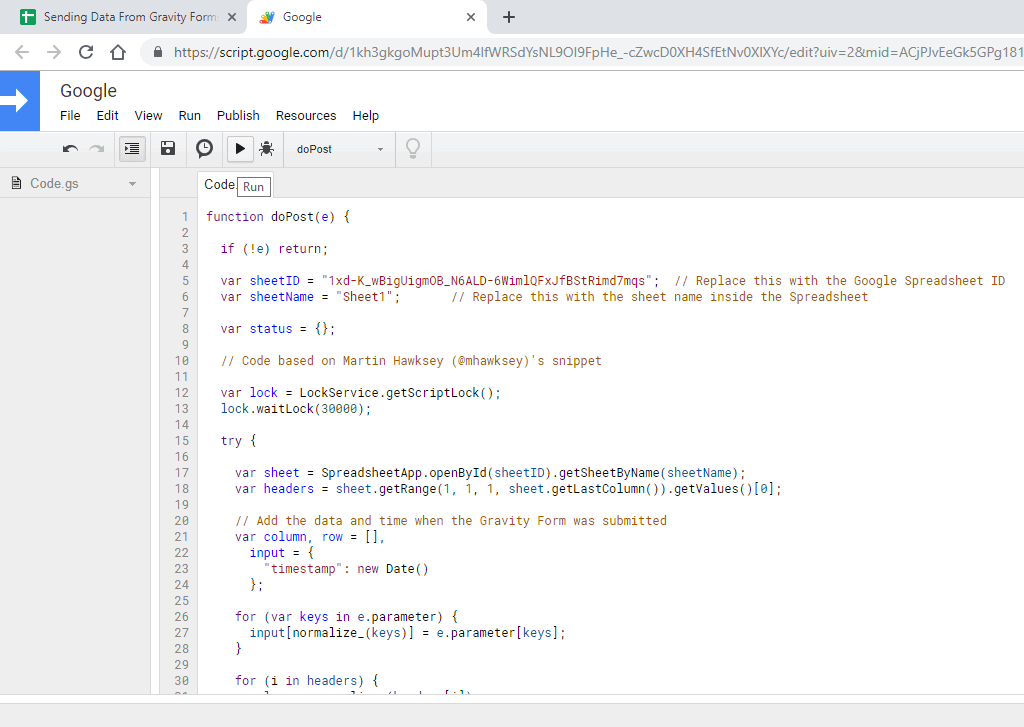
Task: Click the Apps Script favicon on Google tab
Action: [266, 17]
